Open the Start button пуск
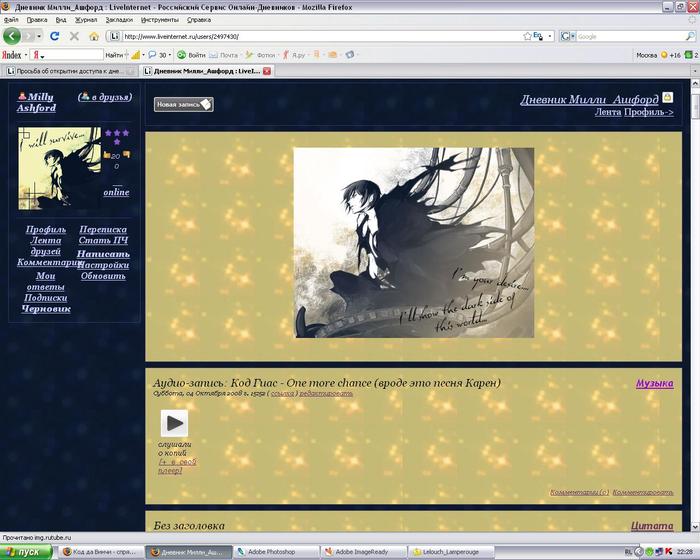The image size is (700, 560). pos(26,552)
